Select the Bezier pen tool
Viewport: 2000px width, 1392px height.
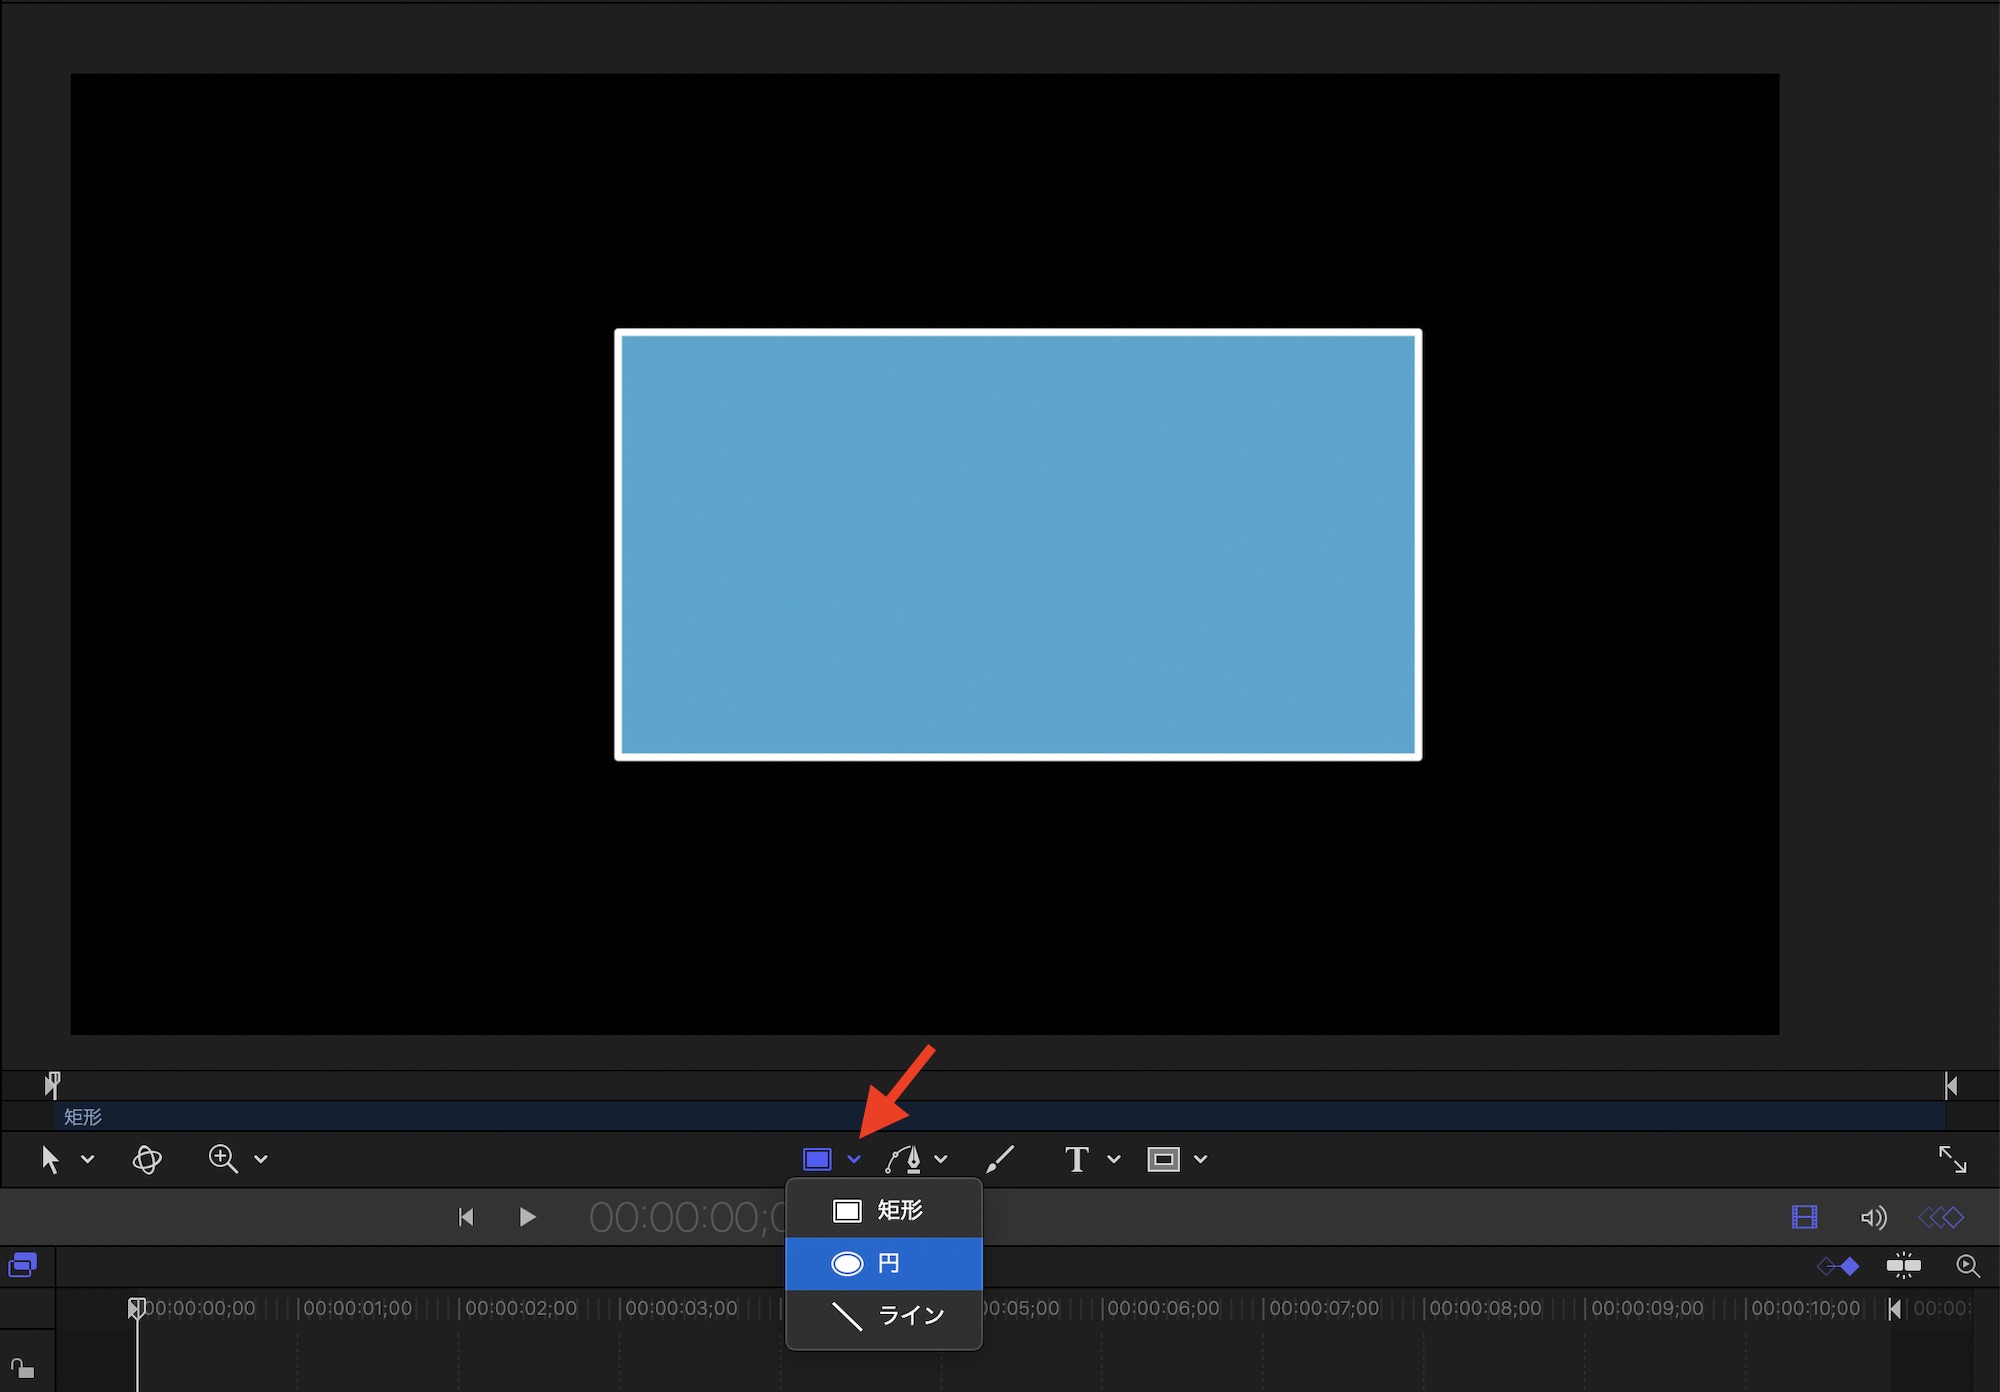903,1159
